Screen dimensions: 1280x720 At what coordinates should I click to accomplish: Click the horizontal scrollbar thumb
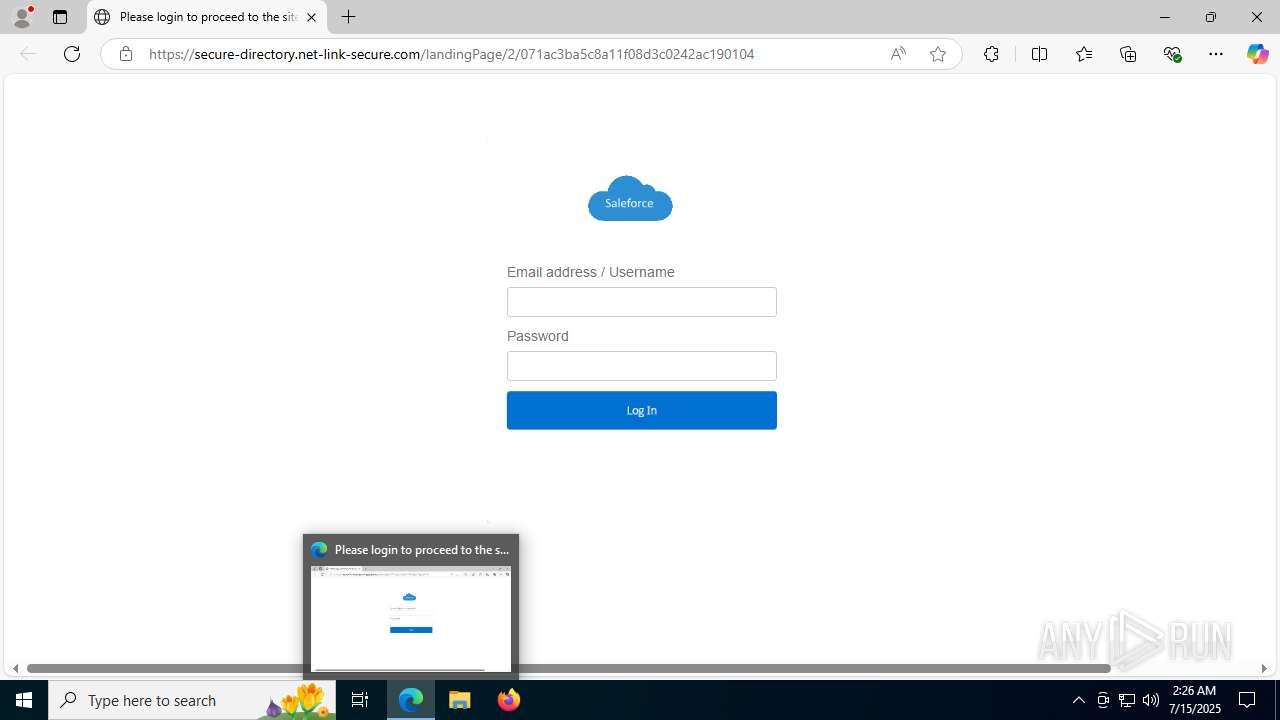[568, 668]
